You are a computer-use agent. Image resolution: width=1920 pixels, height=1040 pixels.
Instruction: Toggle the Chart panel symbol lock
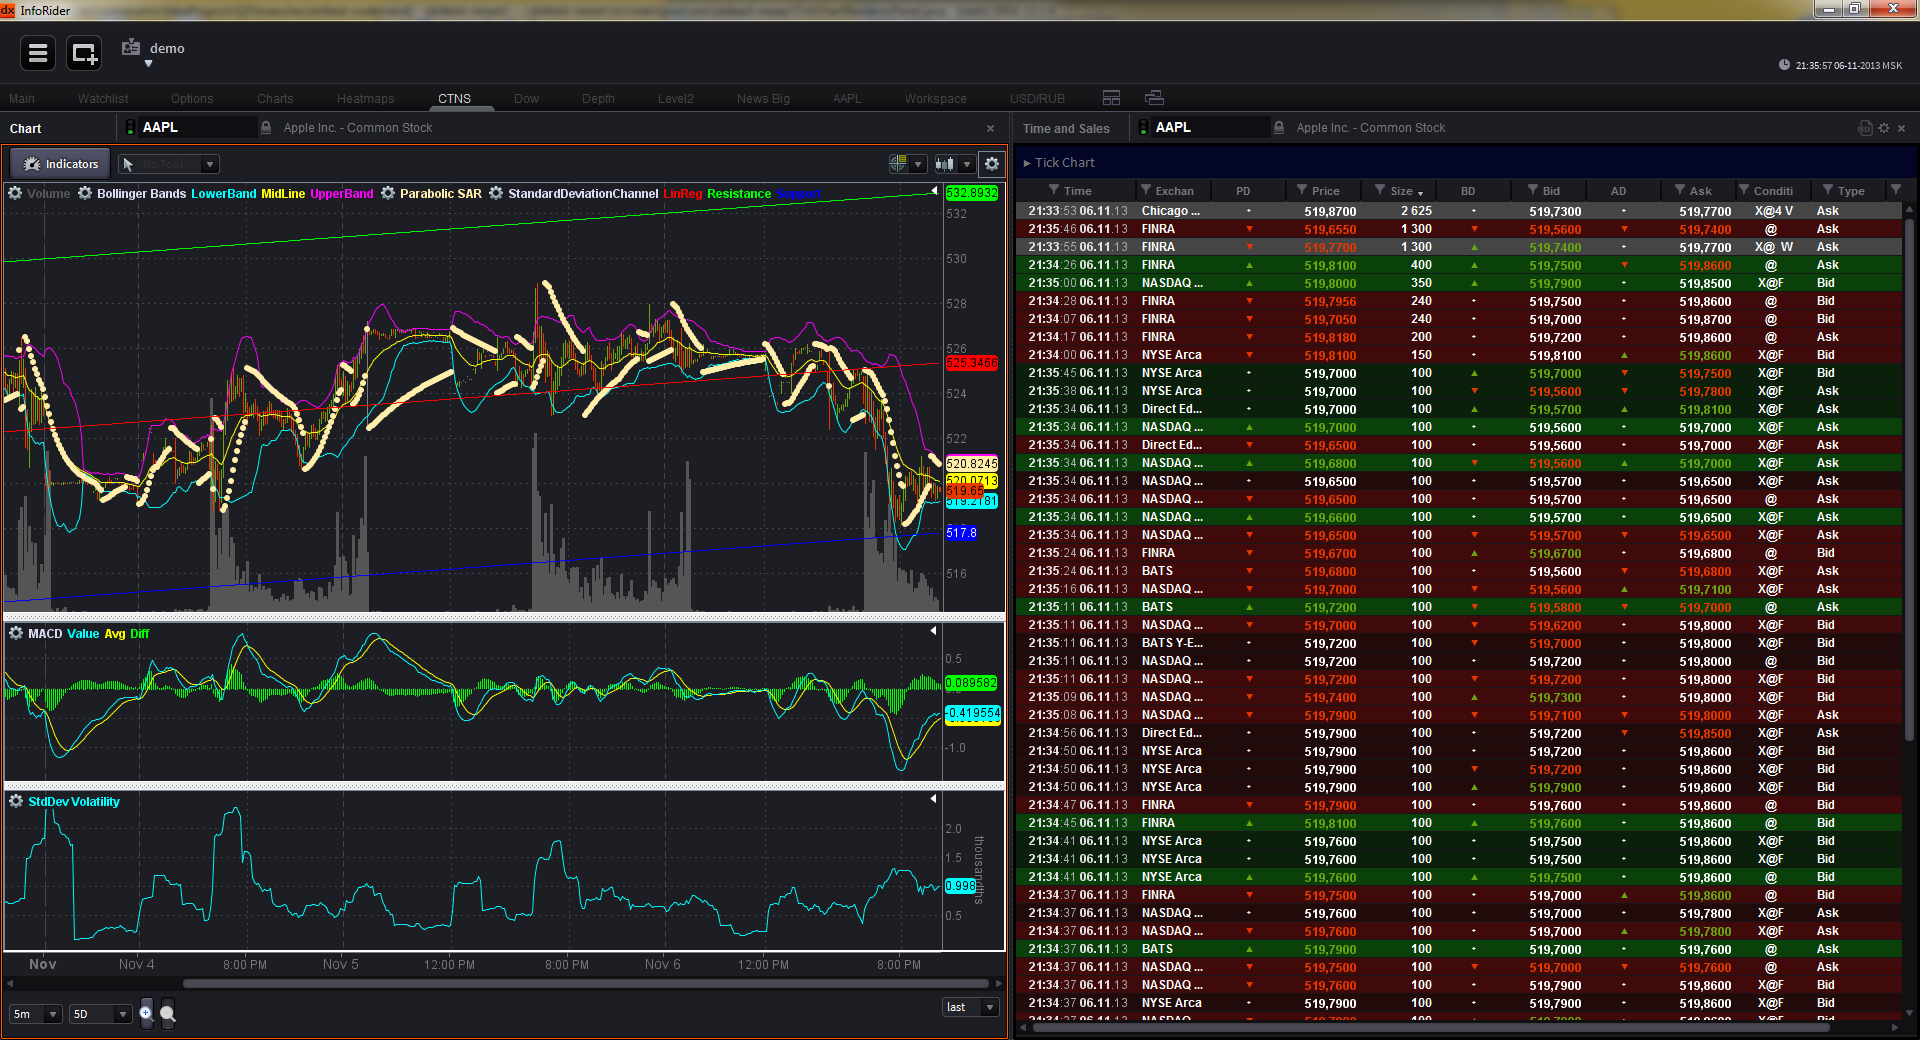point(266,128)
